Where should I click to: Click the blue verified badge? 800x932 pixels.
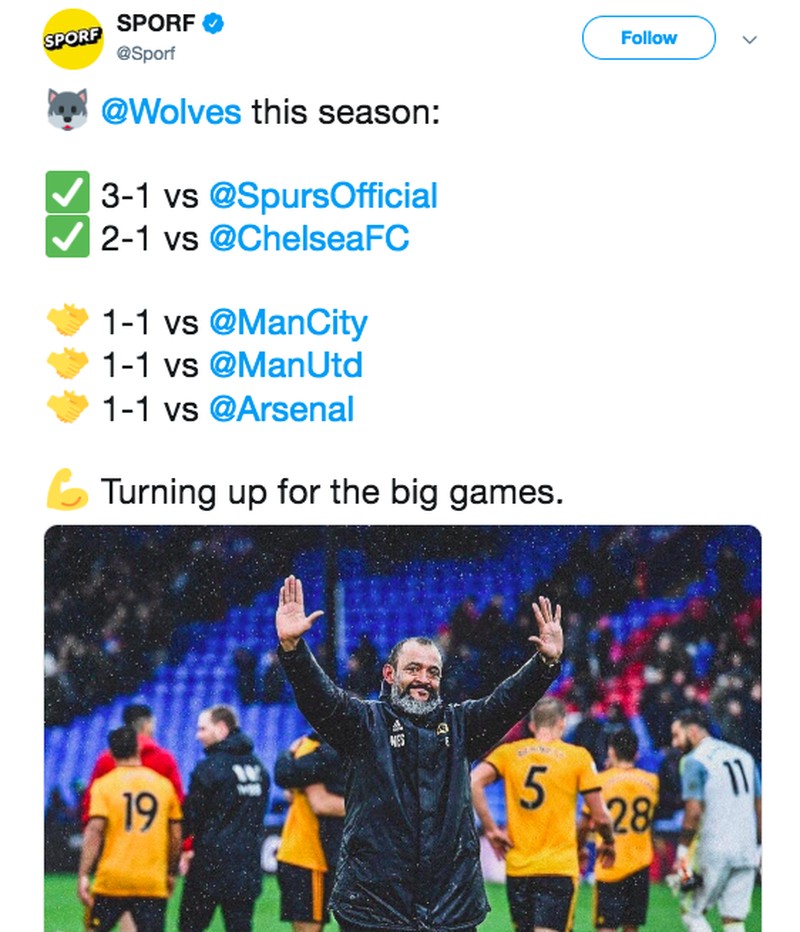pyautogui.click(x=213, y=23)
